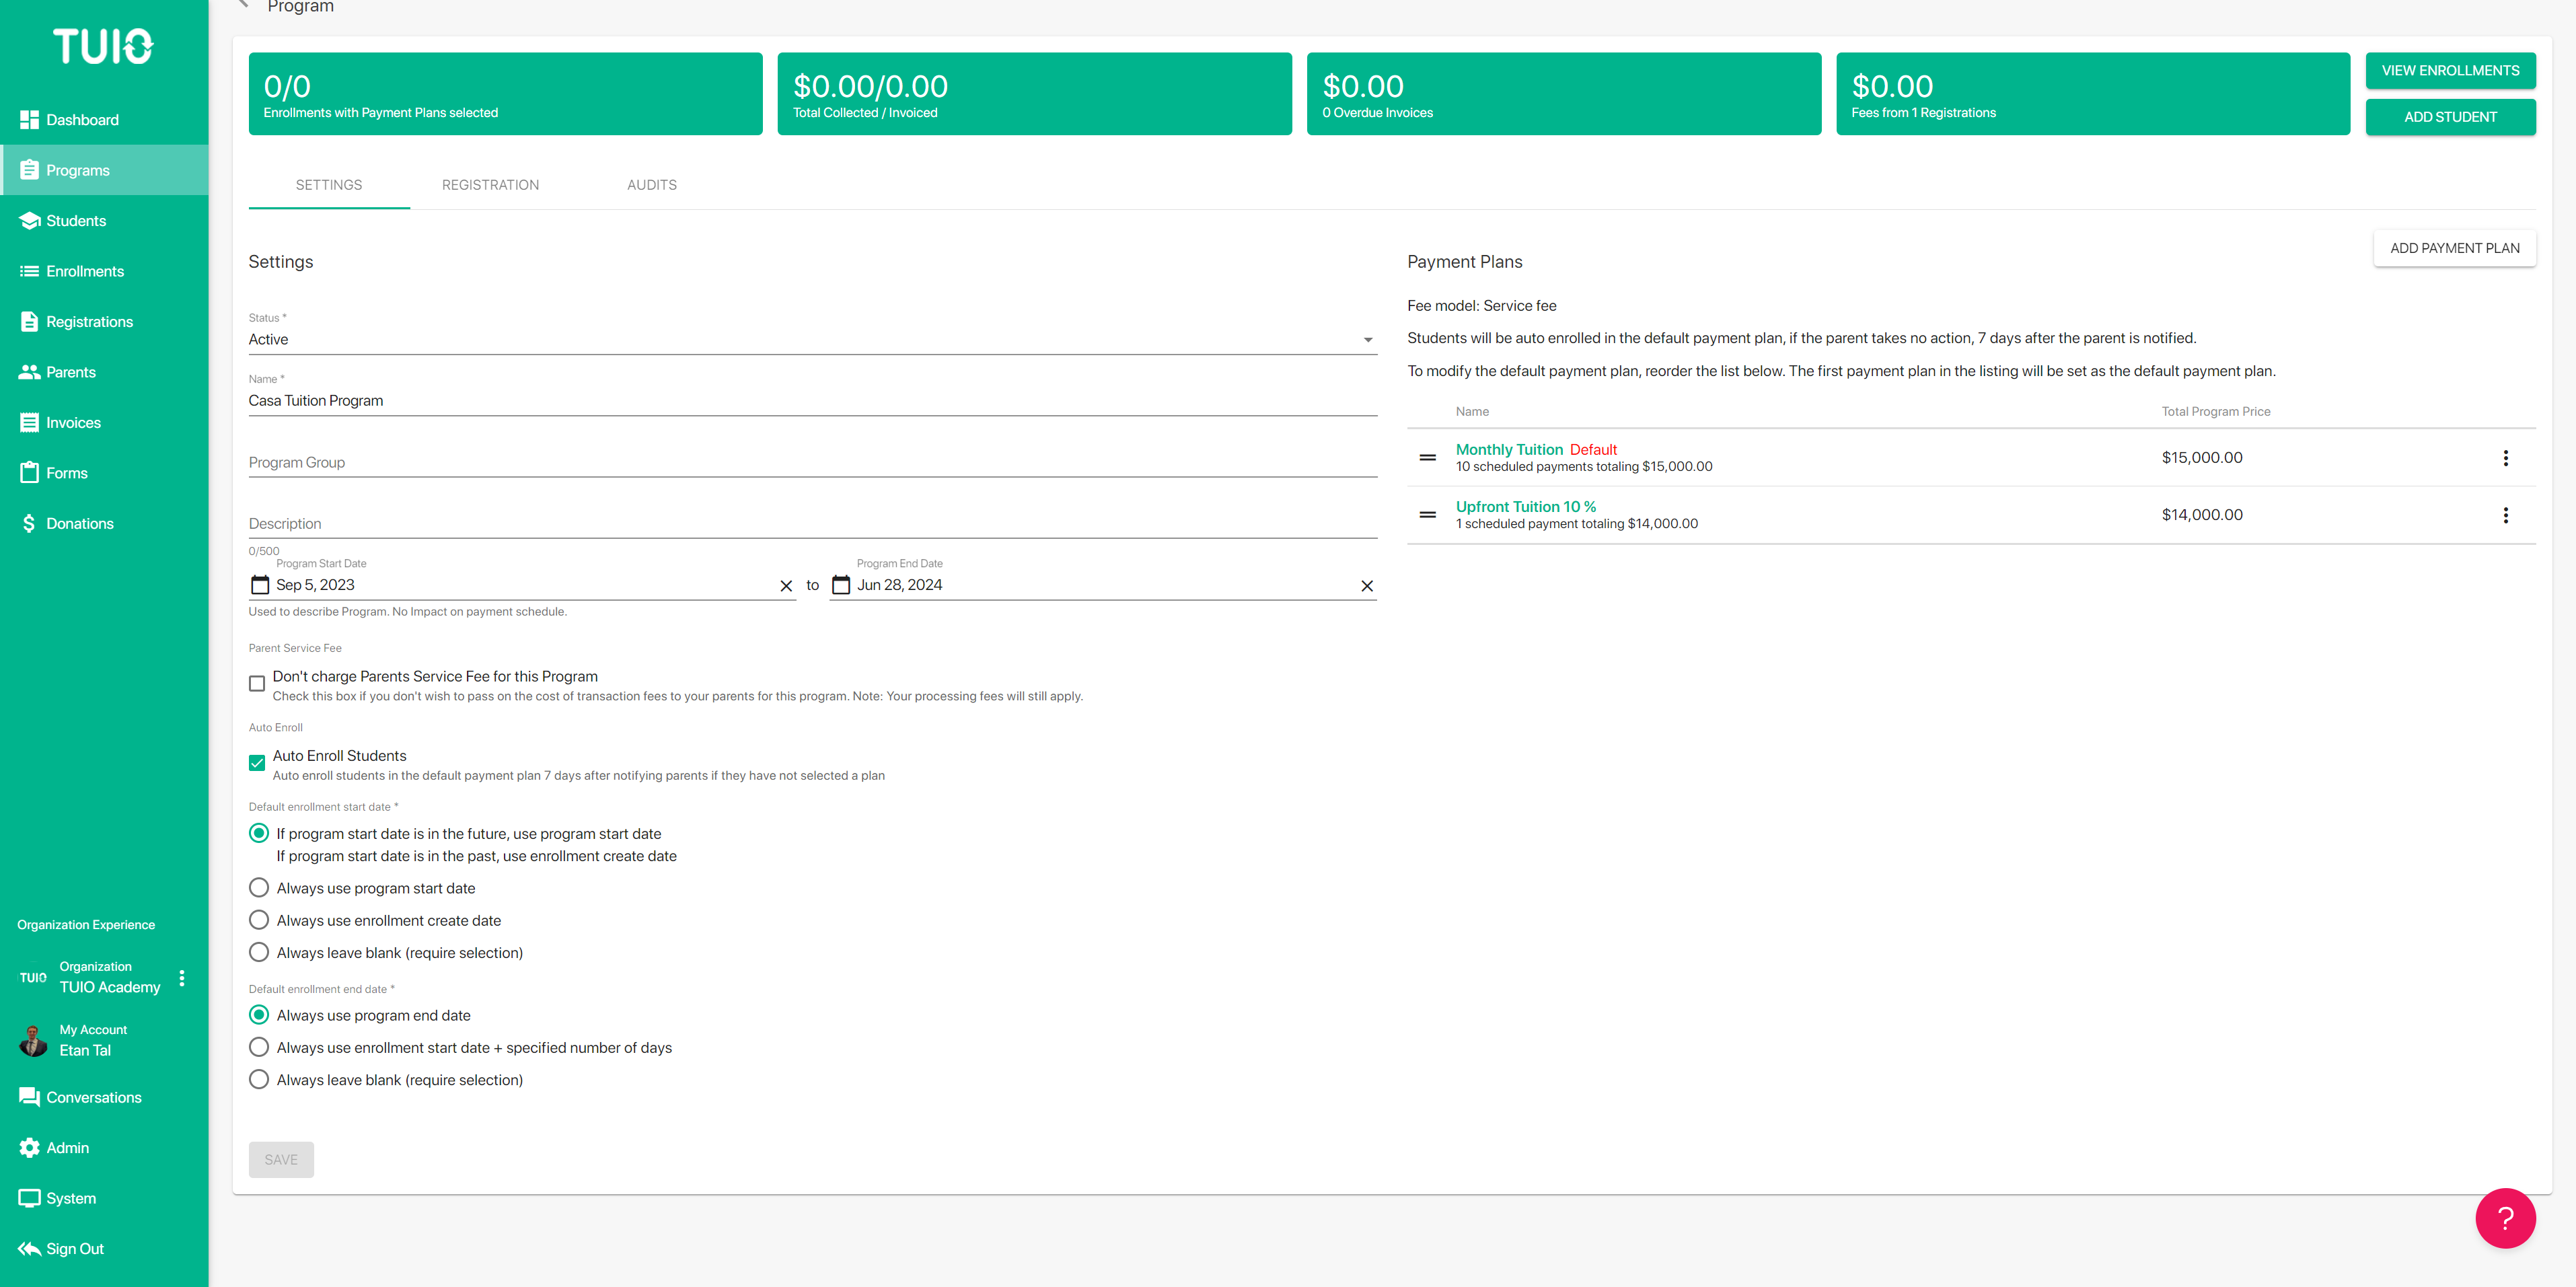The width and height of the screenshot is (2576, 1287).
Task: Clear the Program End Date with X
Action: coord(1367,586)
